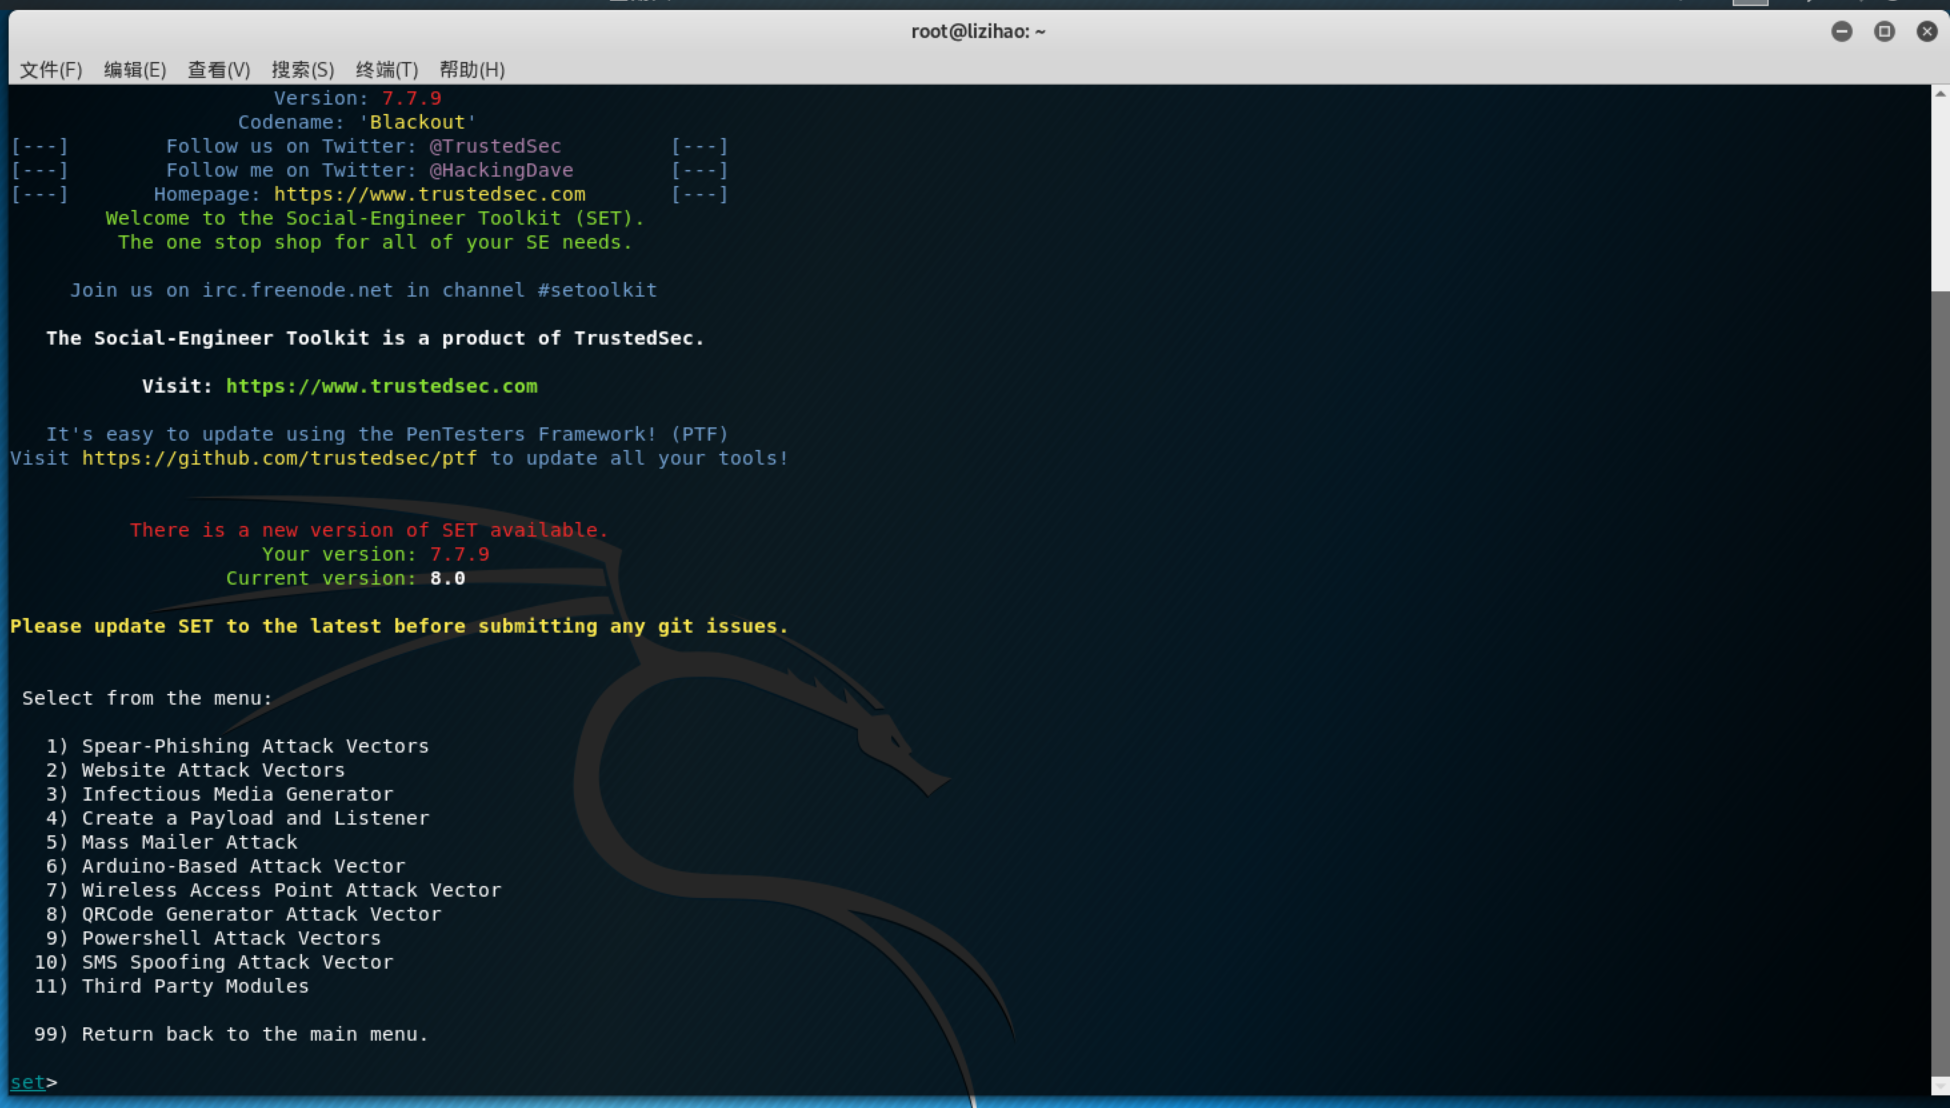Click 'SMS Spoofing Attack Vector' line
Screen dimensions: 1950x1108
coord(213,962)
